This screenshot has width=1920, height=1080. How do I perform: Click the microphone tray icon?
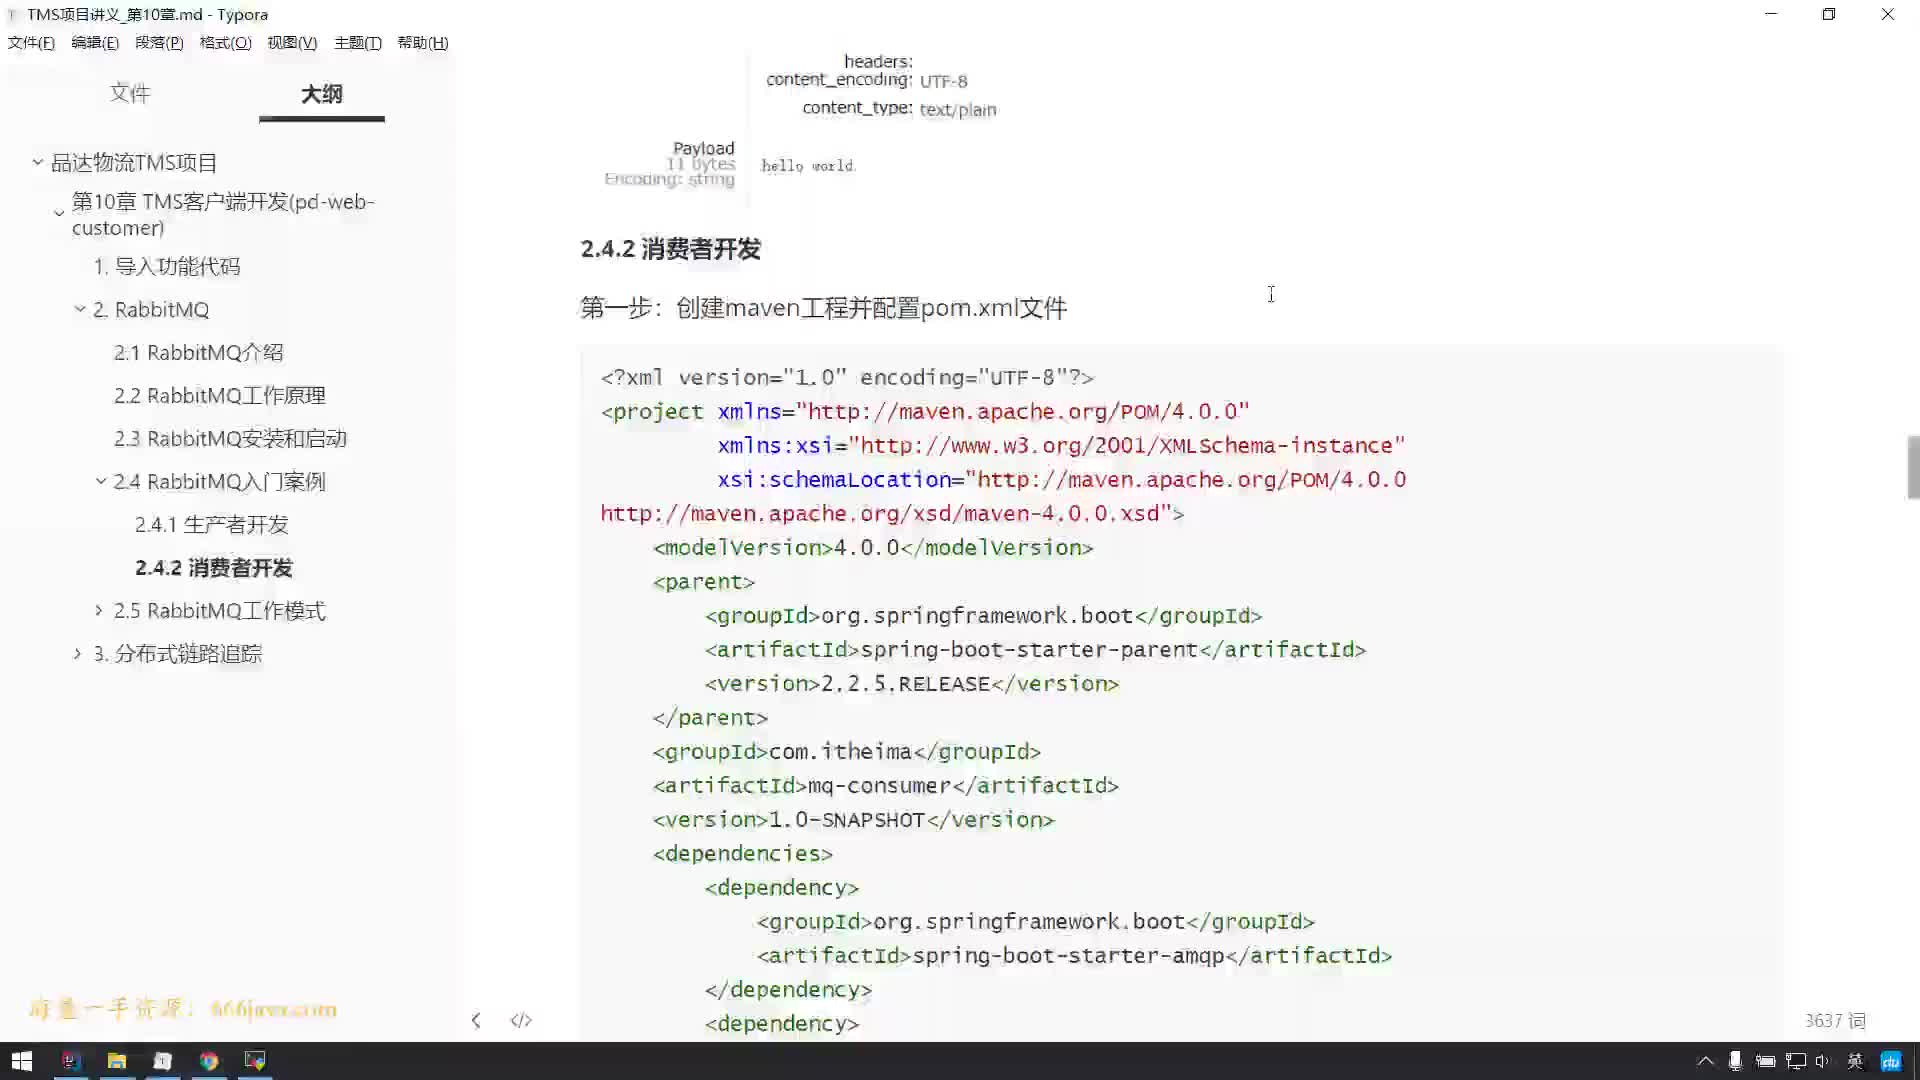click(x=1735, y=1061)
